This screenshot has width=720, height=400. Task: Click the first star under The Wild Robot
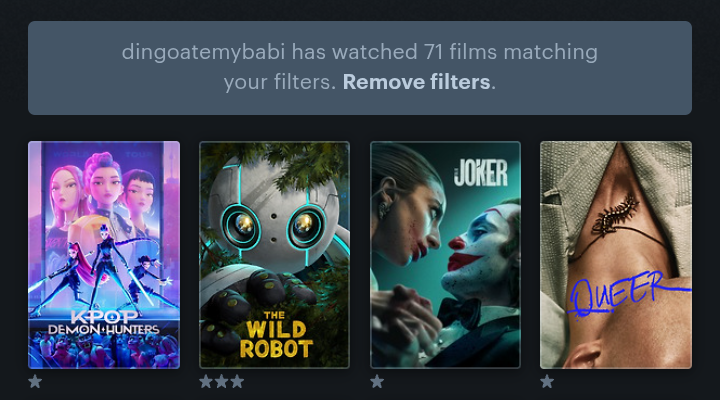point(206,381)
